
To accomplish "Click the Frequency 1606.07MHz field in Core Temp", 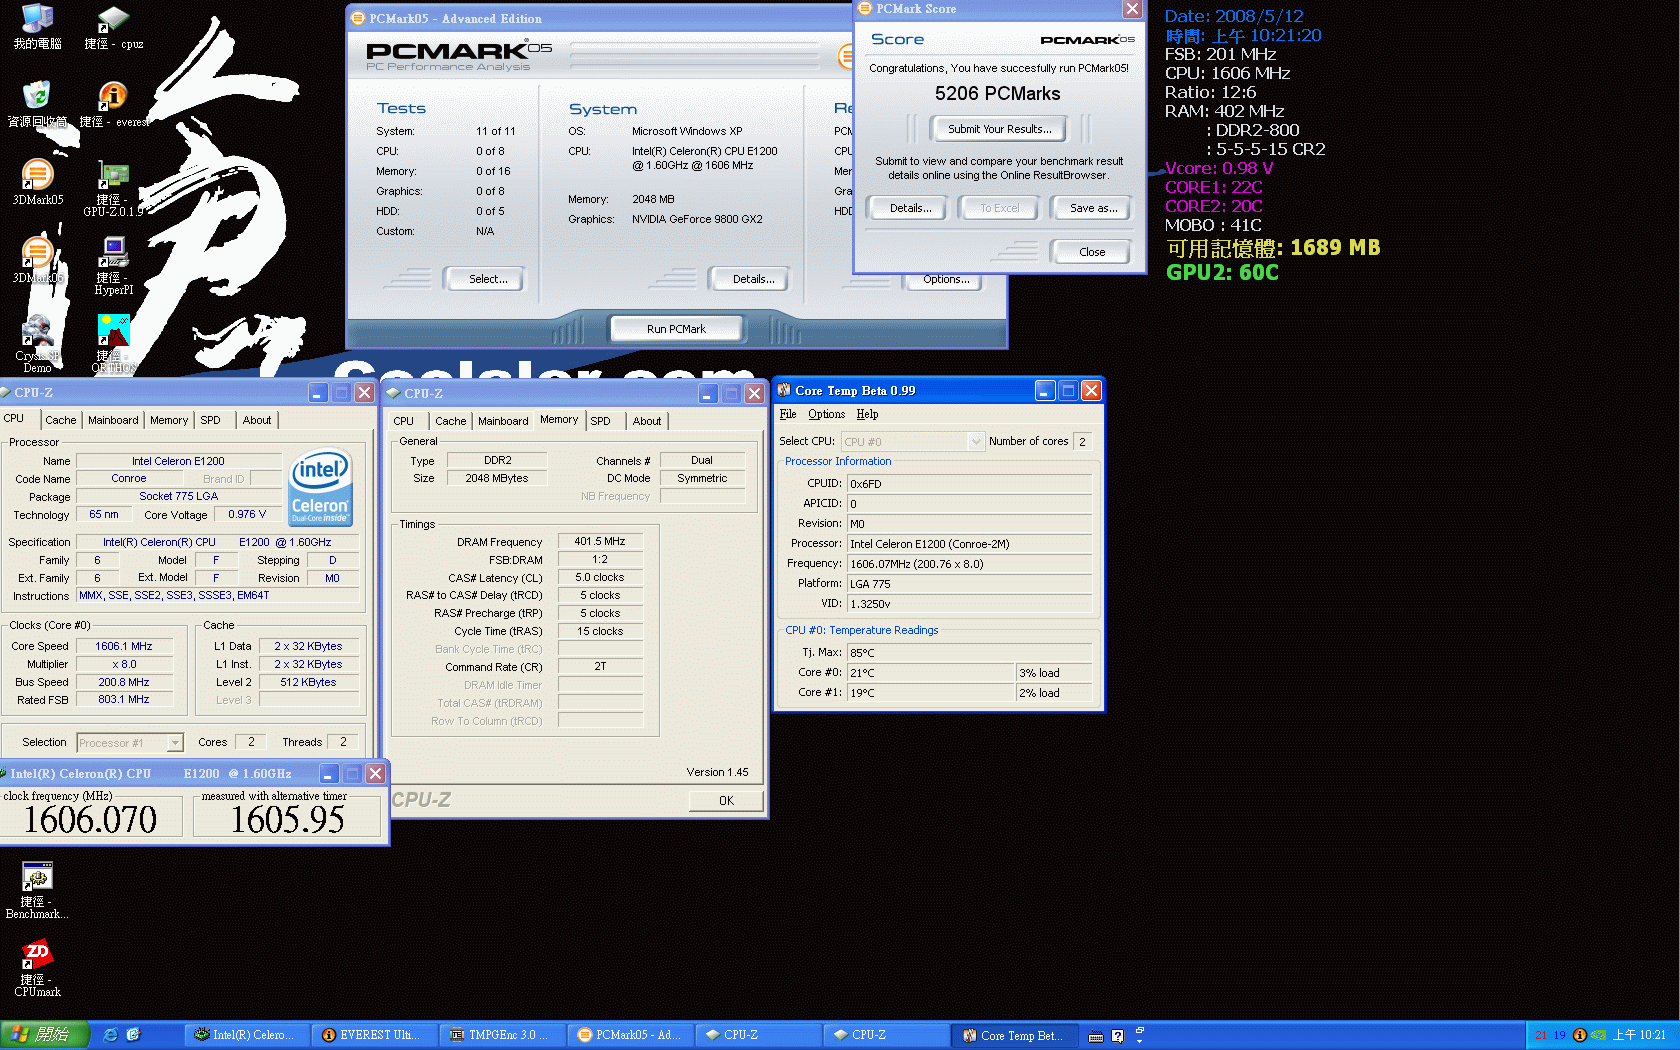I will (x=969, y=564).
